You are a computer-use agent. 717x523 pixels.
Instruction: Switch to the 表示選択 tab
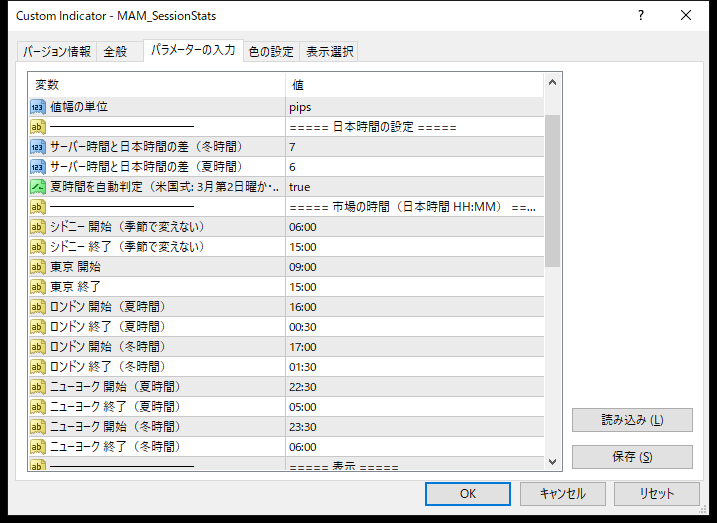329,51
